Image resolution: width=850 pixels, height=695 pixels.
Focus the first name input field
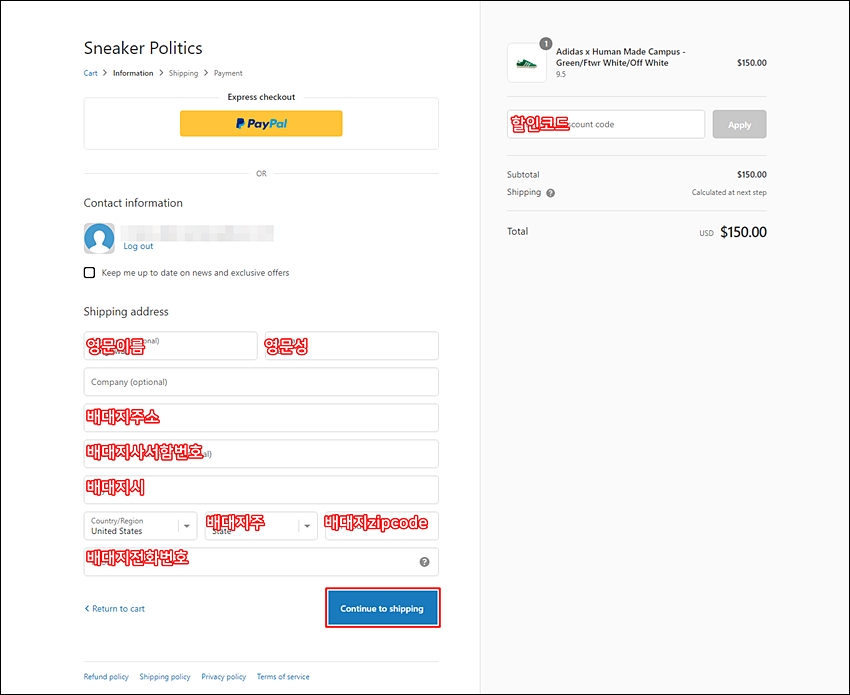[x=171, y=346]
